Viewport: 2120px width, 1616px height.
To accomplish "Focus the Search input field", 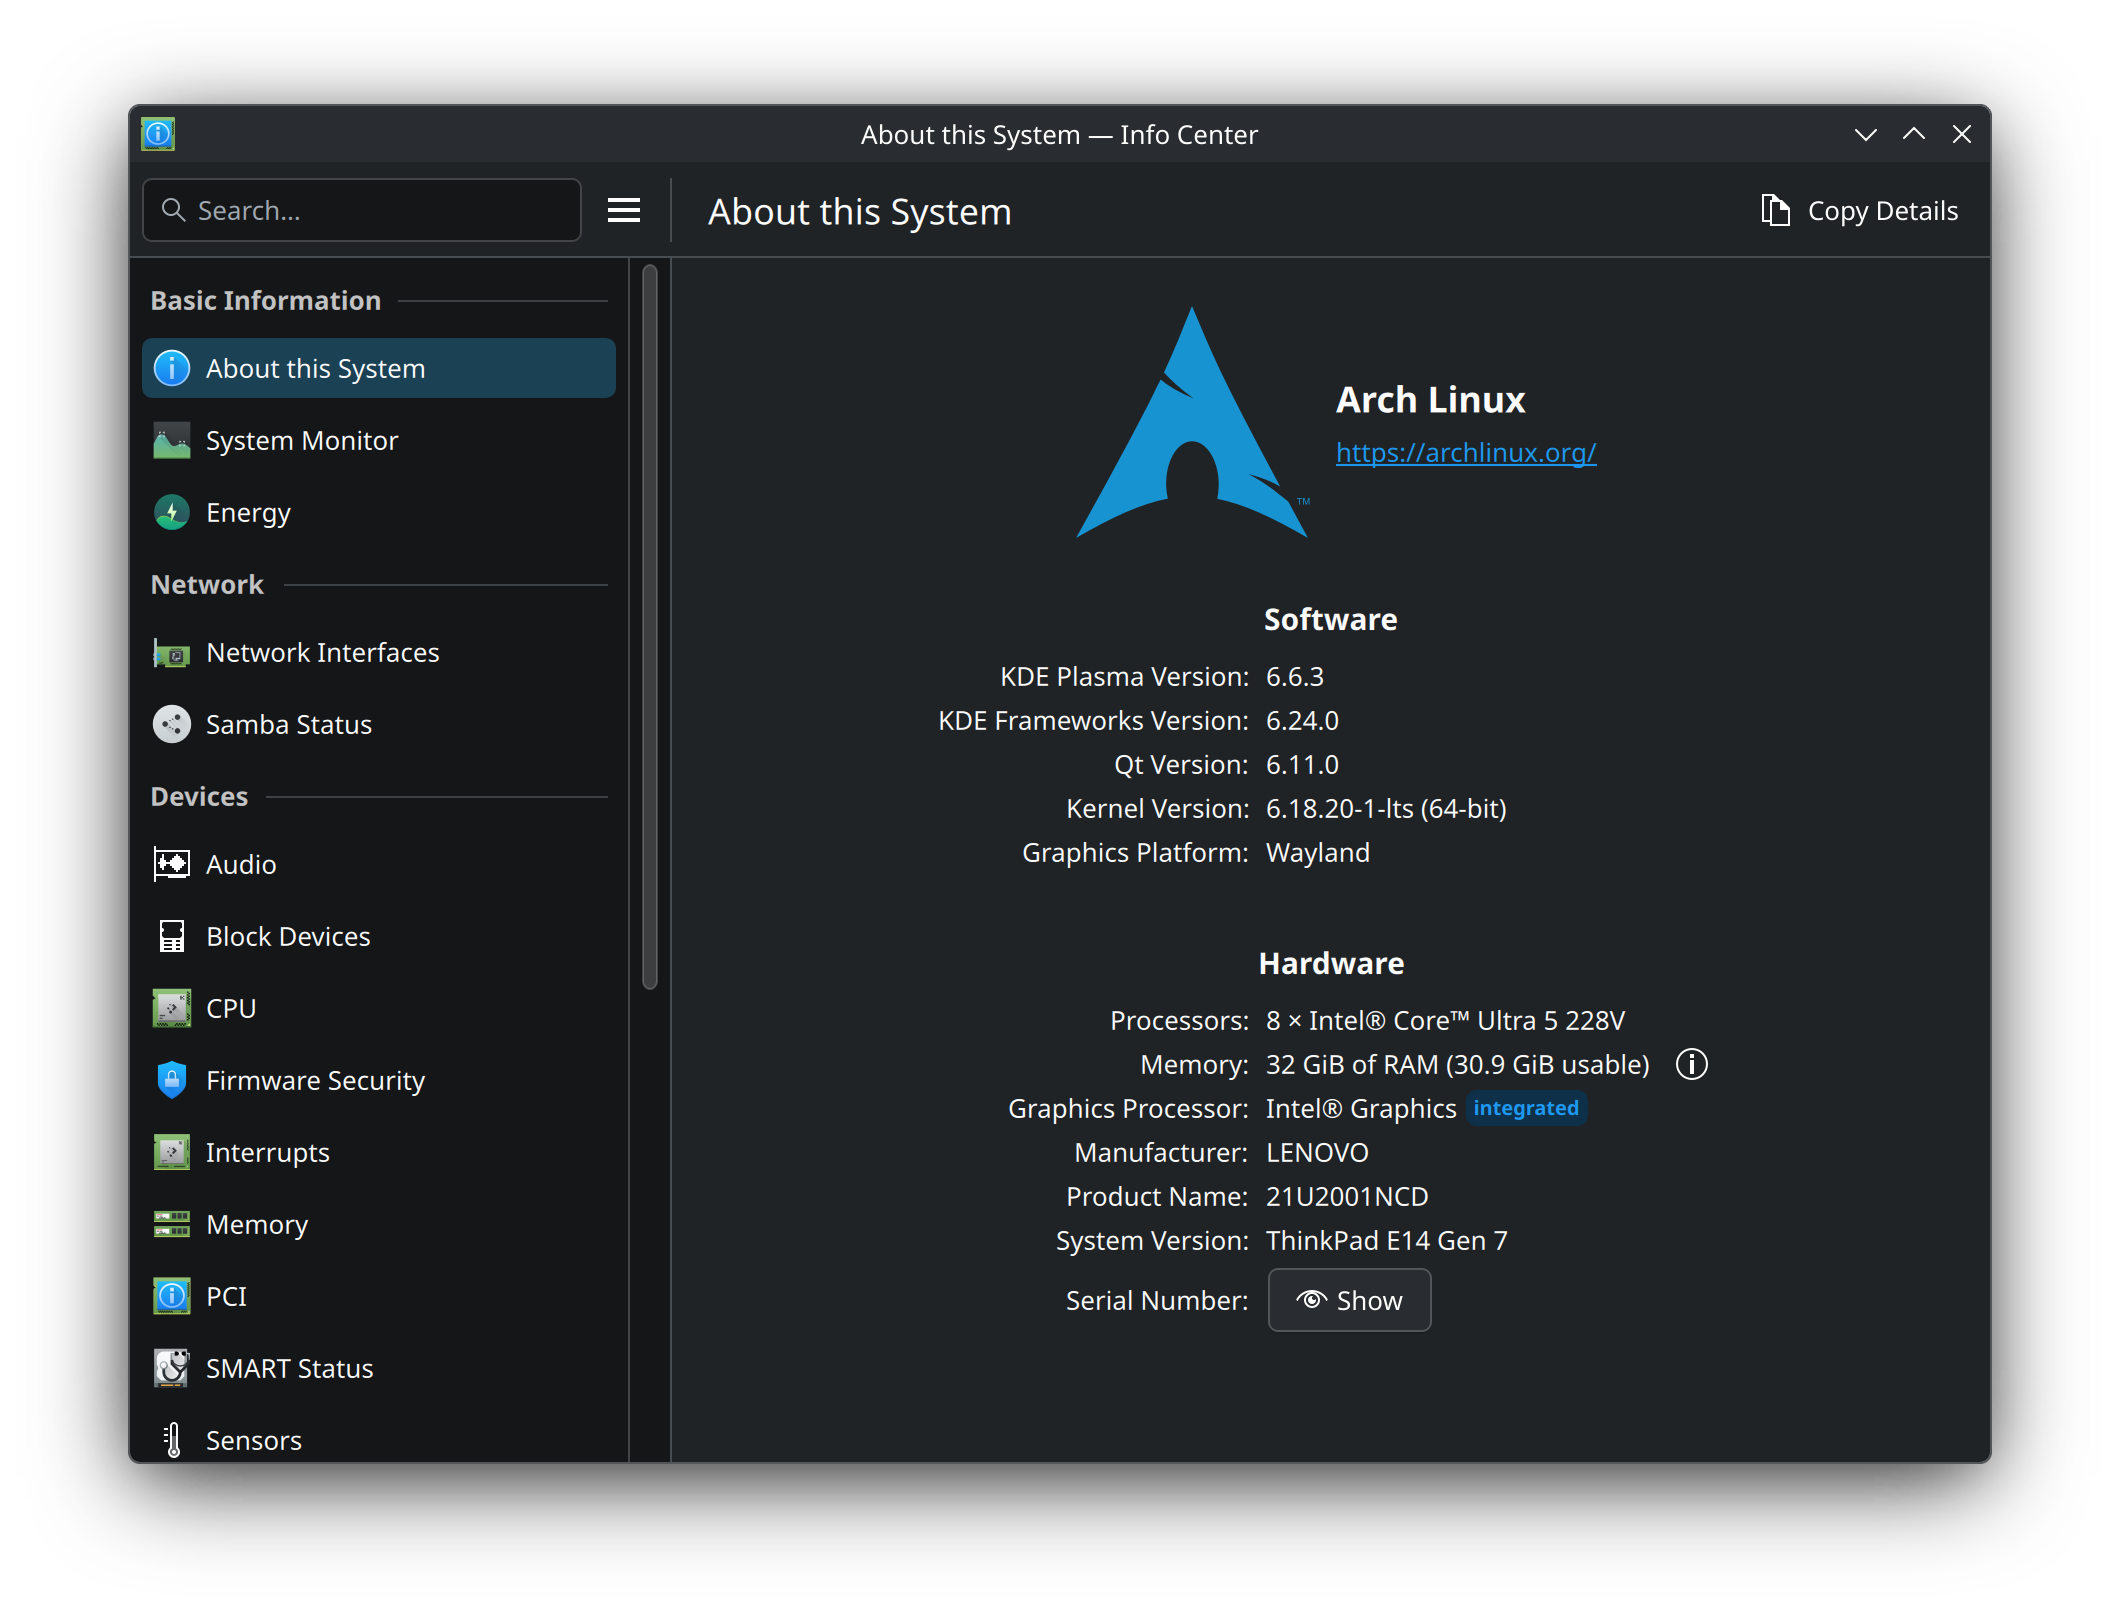I will click(x=362, y=210).
